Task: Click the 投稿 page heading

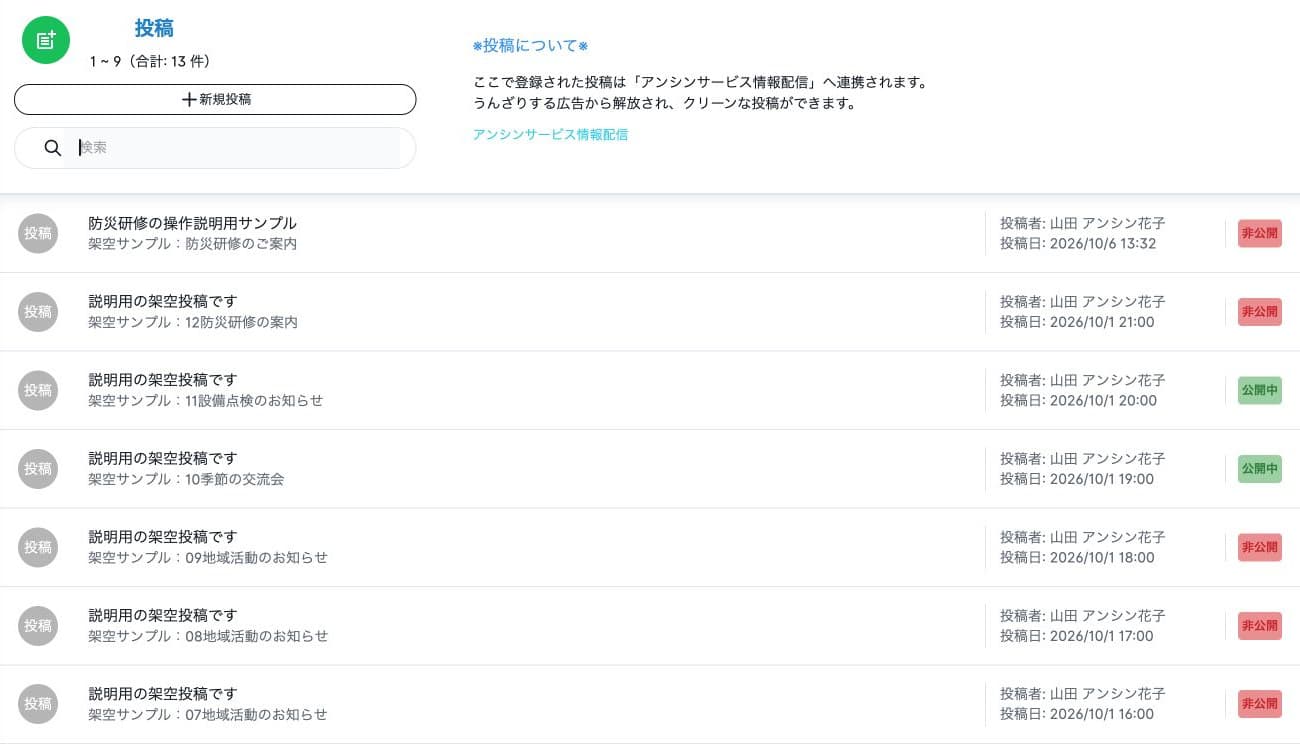Action: coord(154,29)
